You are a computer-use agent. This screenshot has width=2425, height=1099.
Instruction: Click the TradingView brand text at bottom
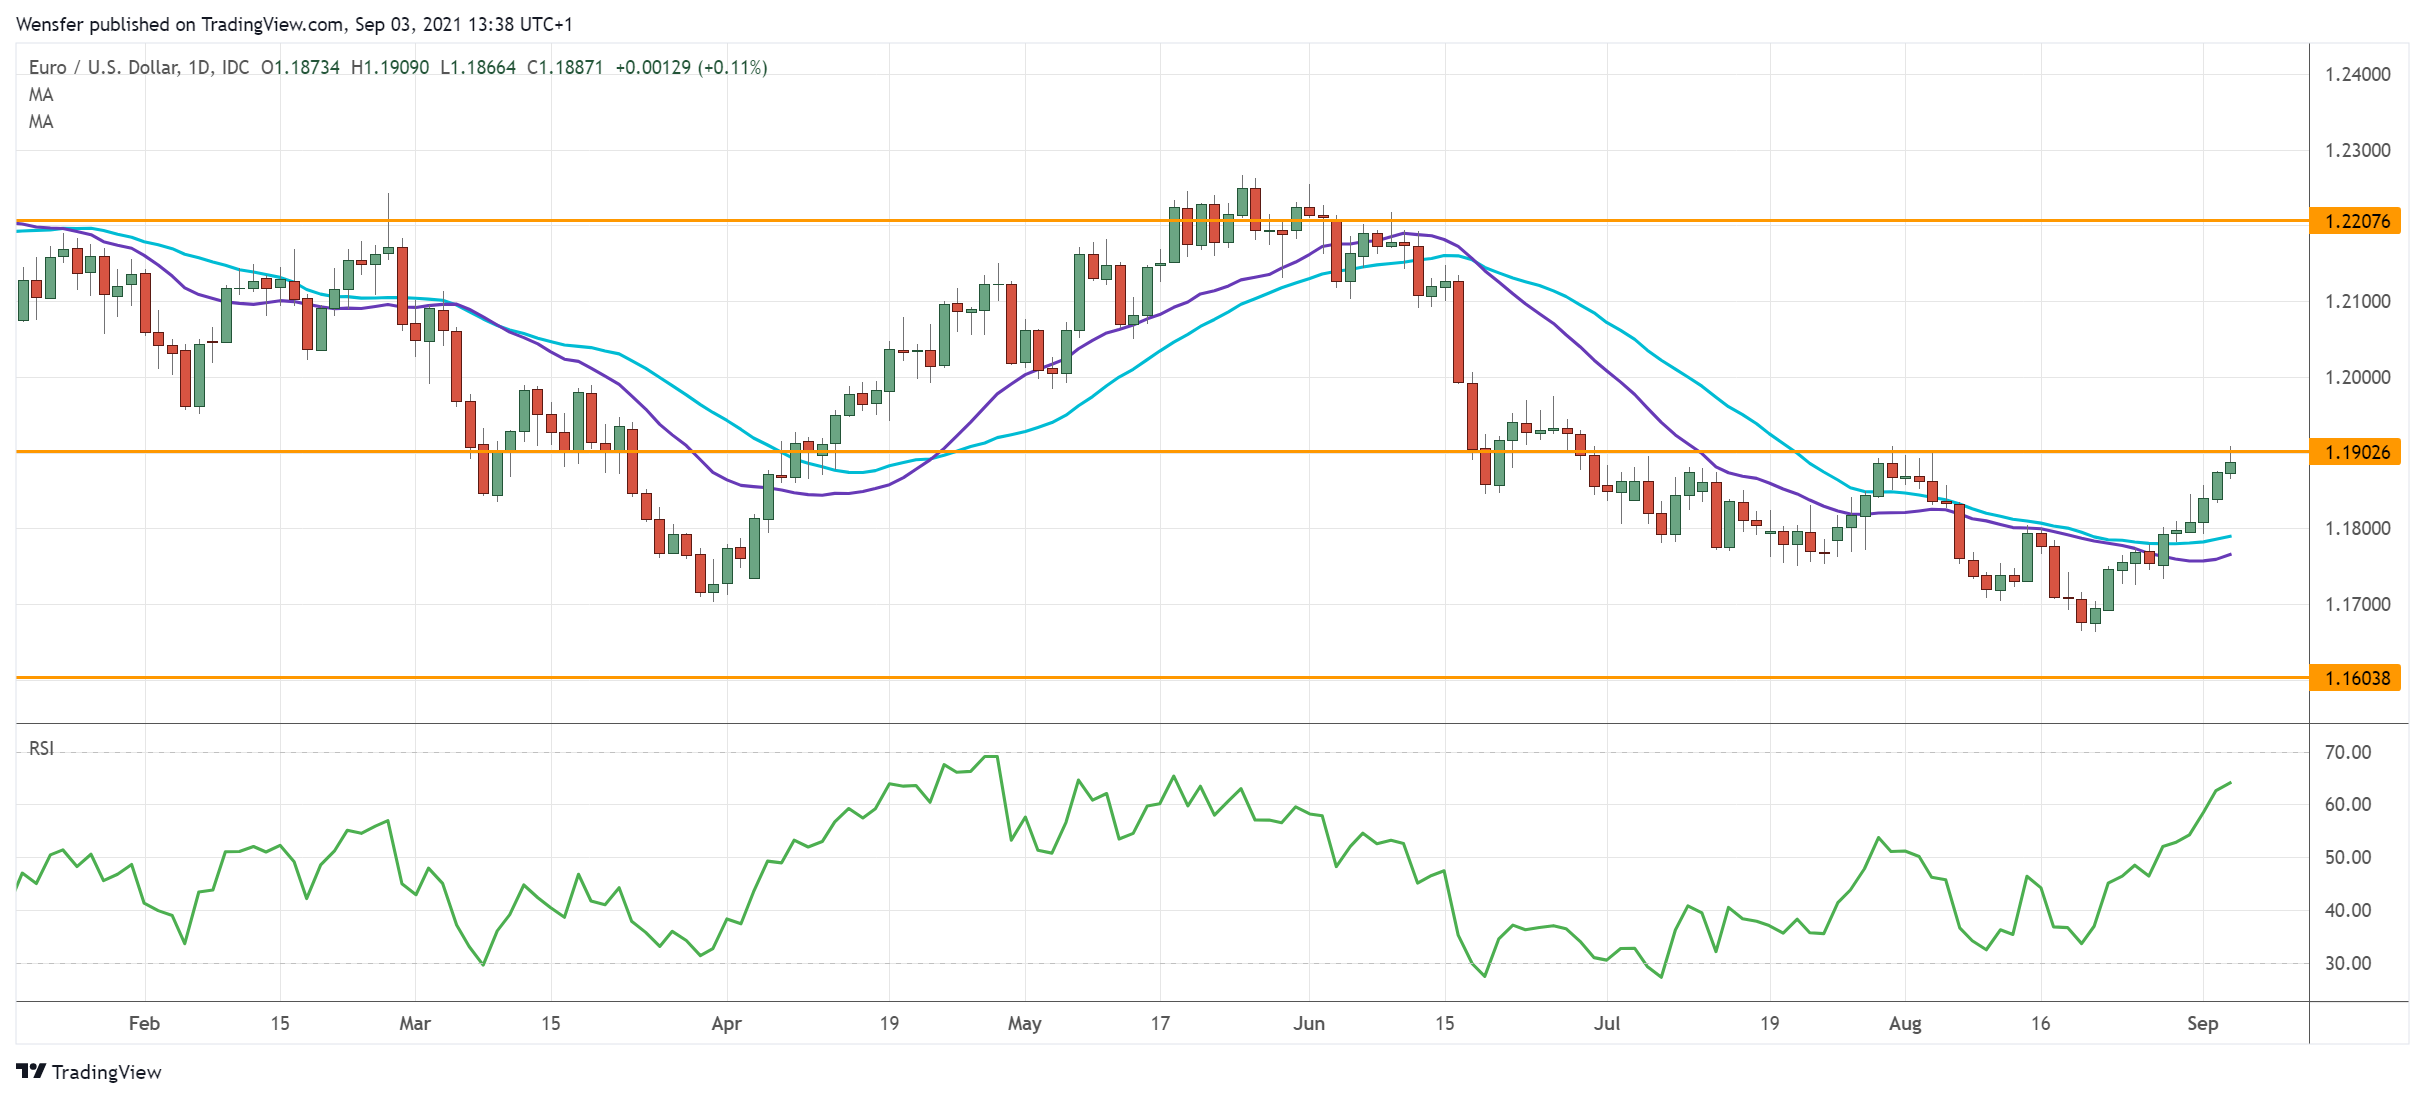click(x=106, y=1072)
